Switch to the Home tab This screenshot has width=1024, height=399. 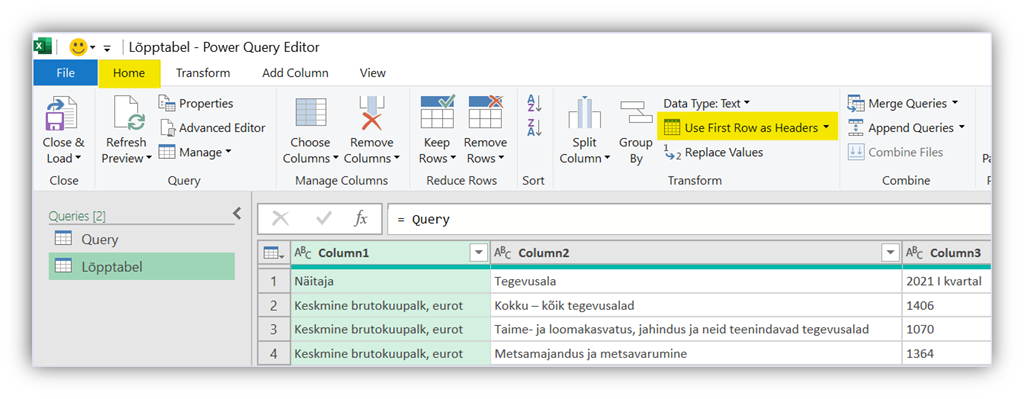click(129, 73)
